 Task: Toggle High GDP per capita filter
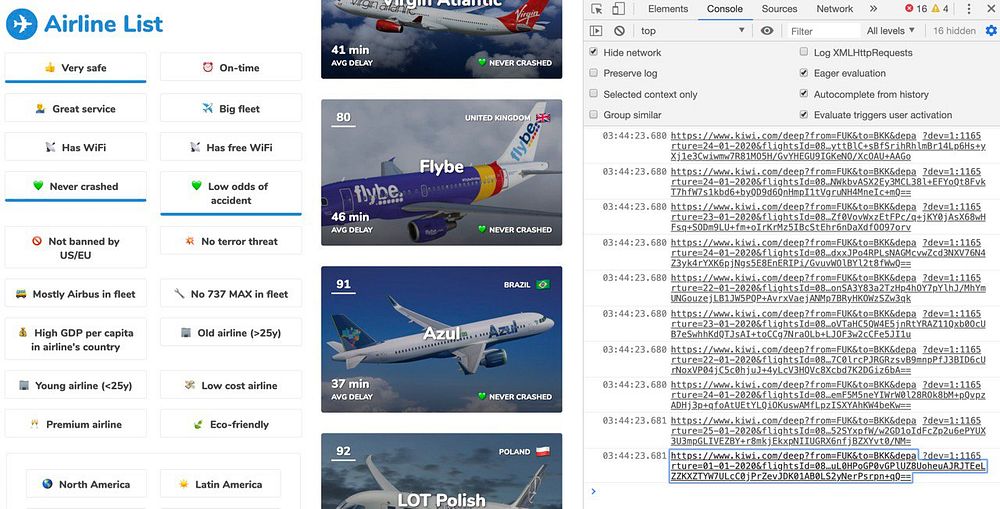coord(75,339)
